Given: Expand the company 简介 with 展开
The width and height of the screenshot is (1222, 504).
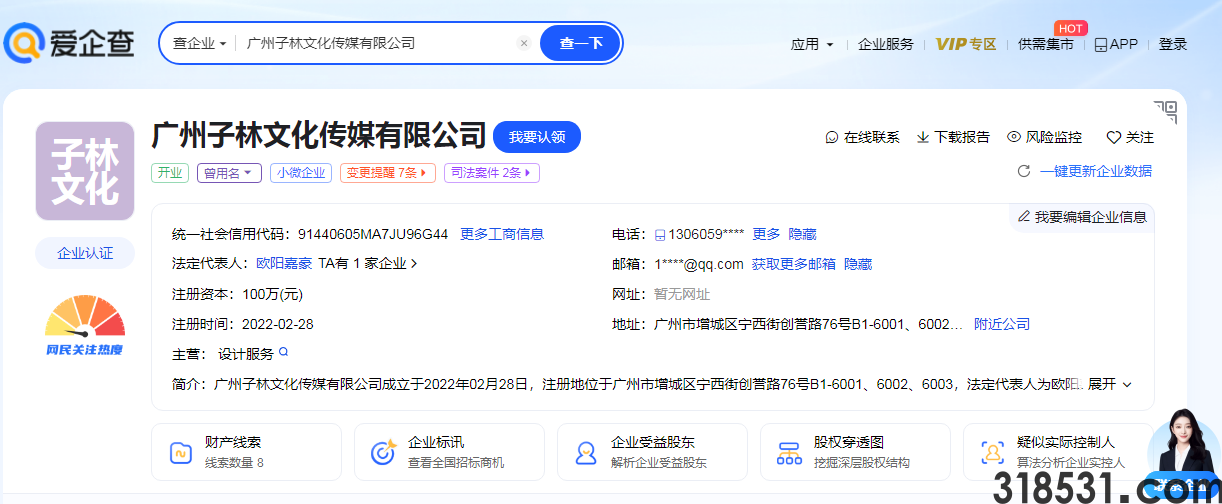Looking at the screenshot, I should pyautogui.click(x=1110, y=384).
